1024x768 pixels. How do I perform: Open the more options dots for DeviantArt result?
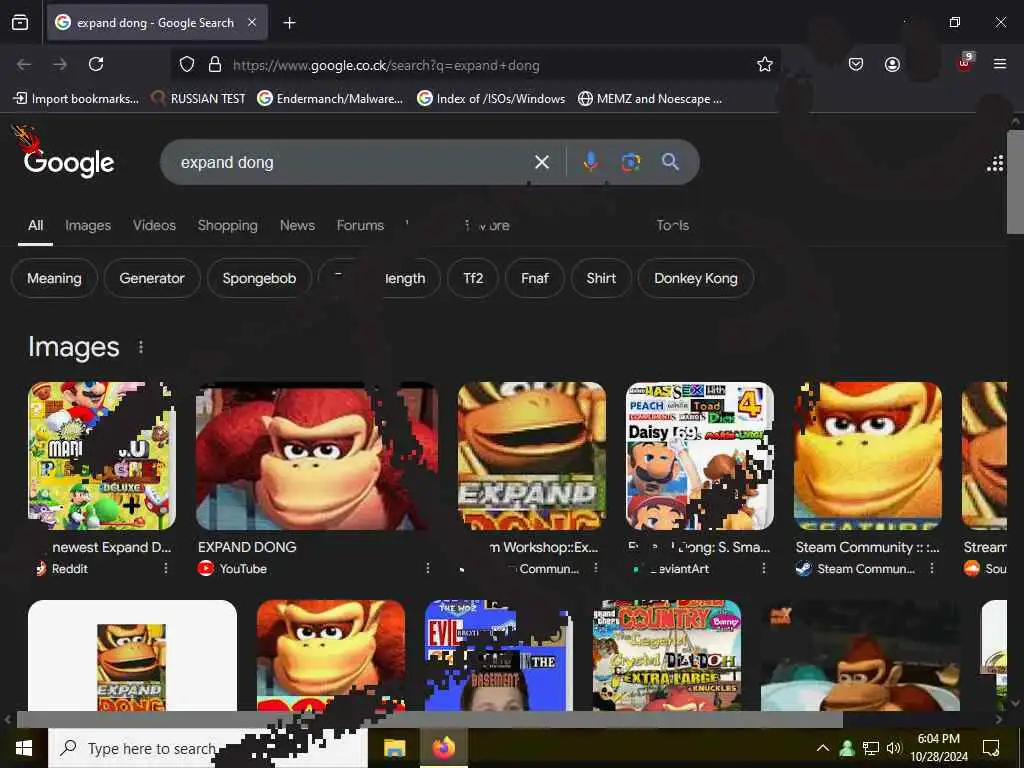(763, 568)
